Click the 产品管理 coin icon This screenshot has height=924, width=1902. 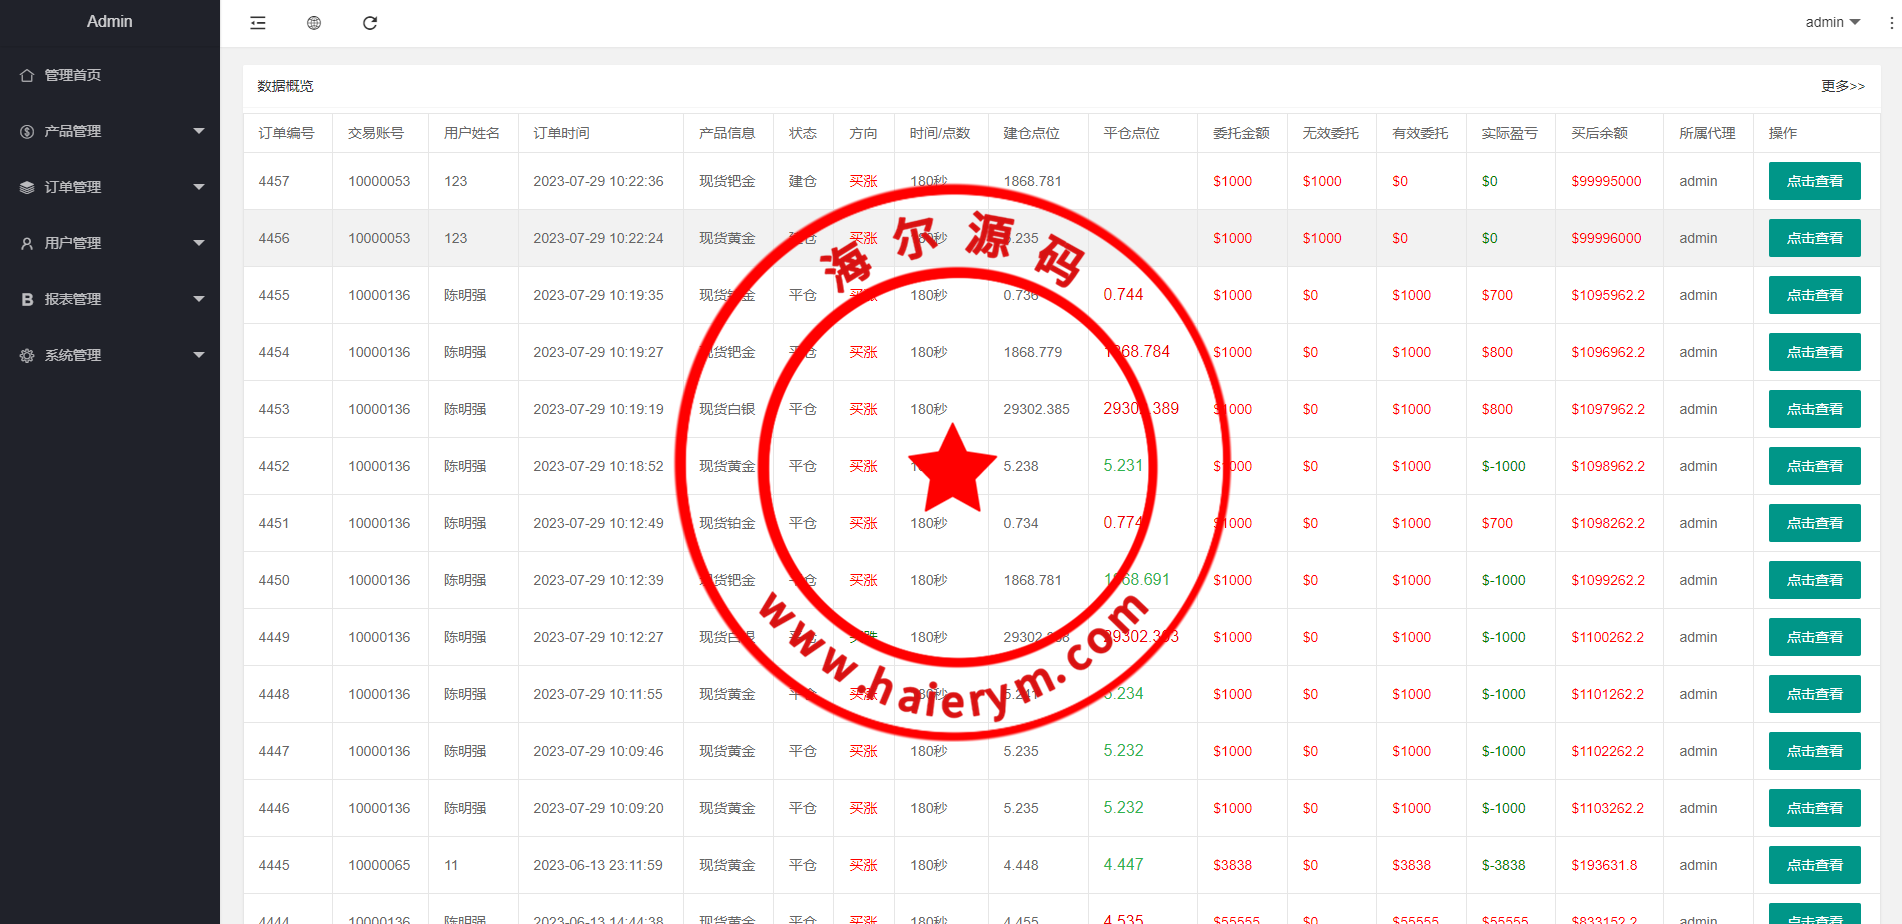click(x=27, y=131)
